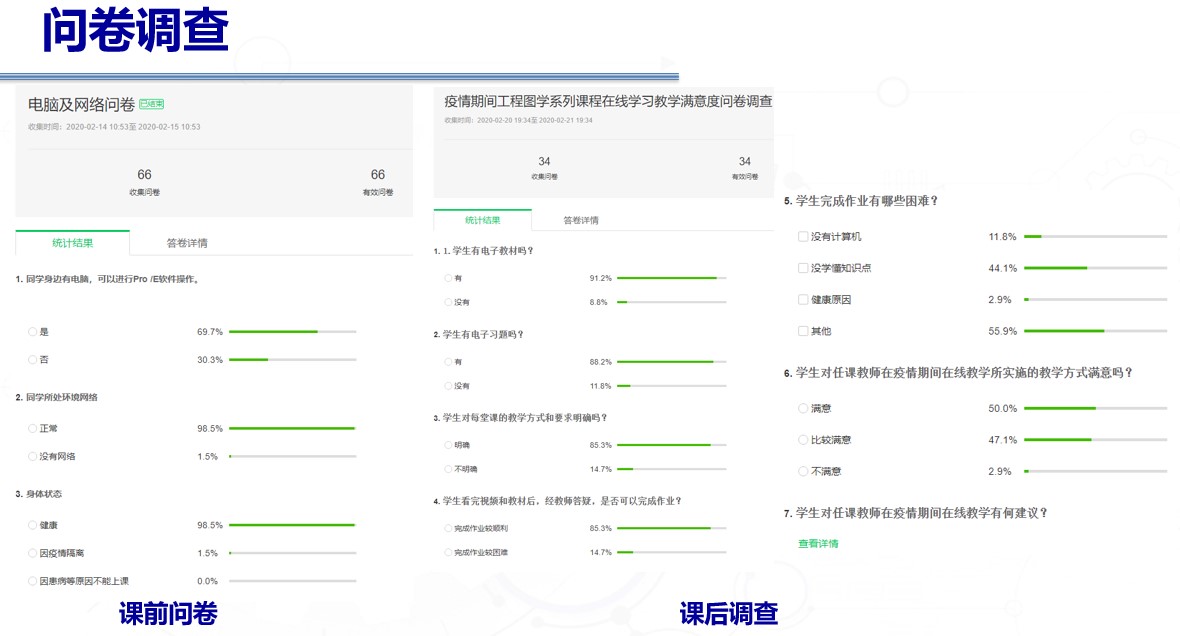
Task: Open the 查看详情 link
Action: click(x=818, y=544)
